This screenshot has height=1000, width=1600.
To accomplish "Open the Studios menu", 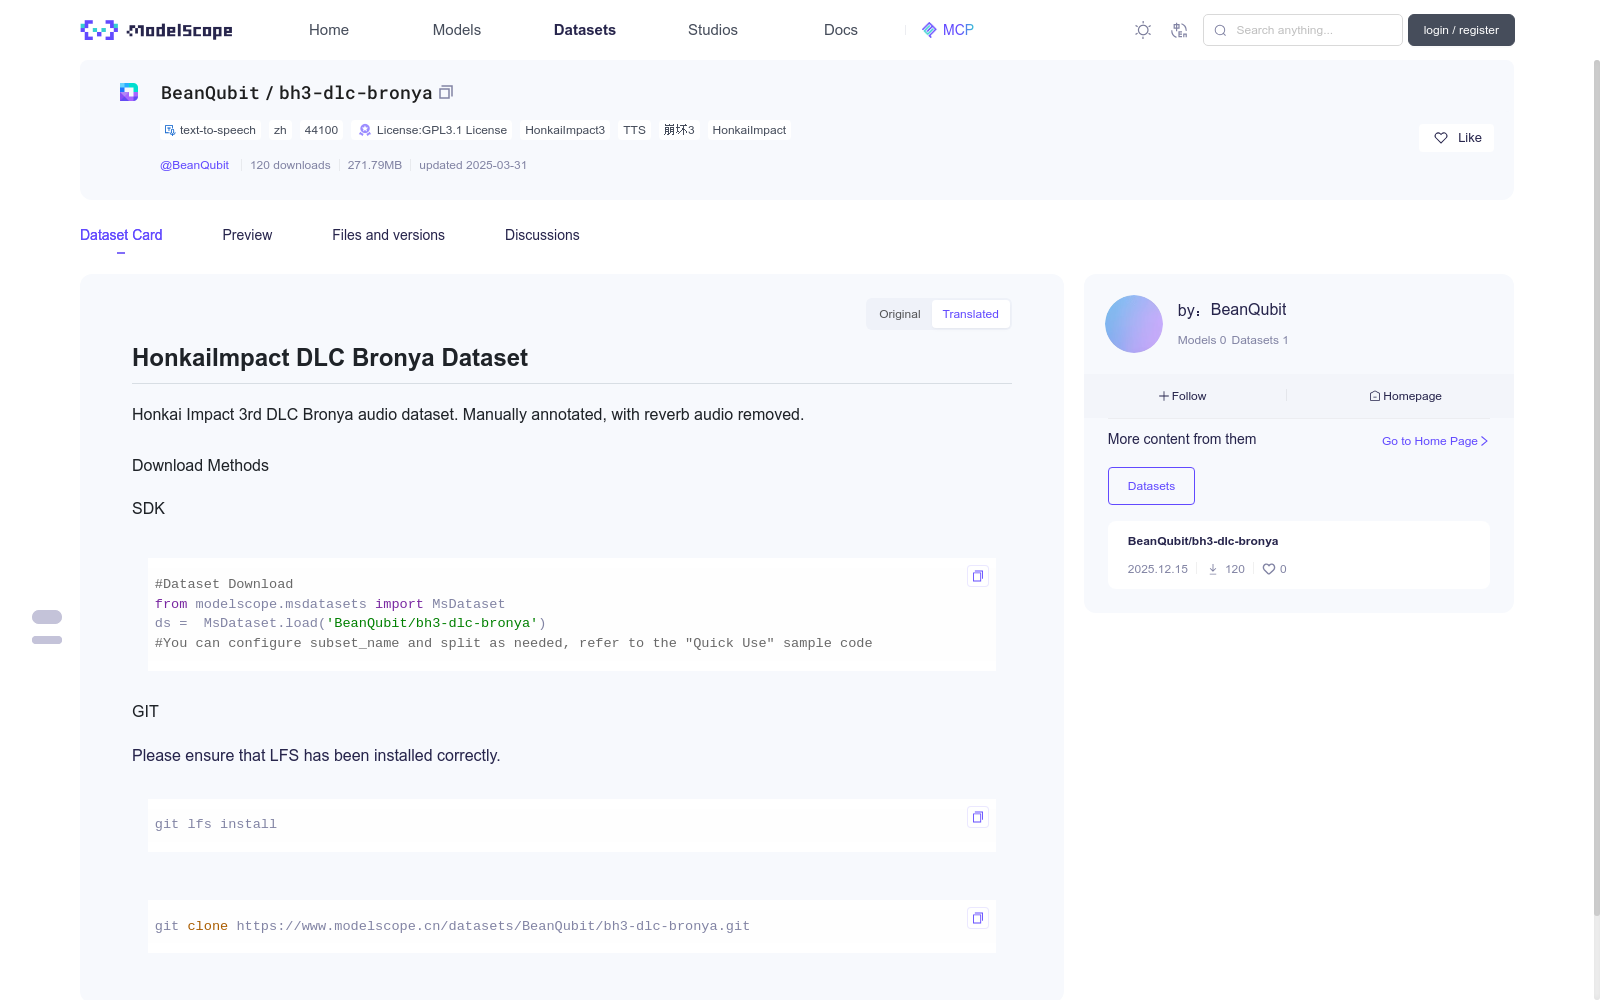I will point(713,30).
